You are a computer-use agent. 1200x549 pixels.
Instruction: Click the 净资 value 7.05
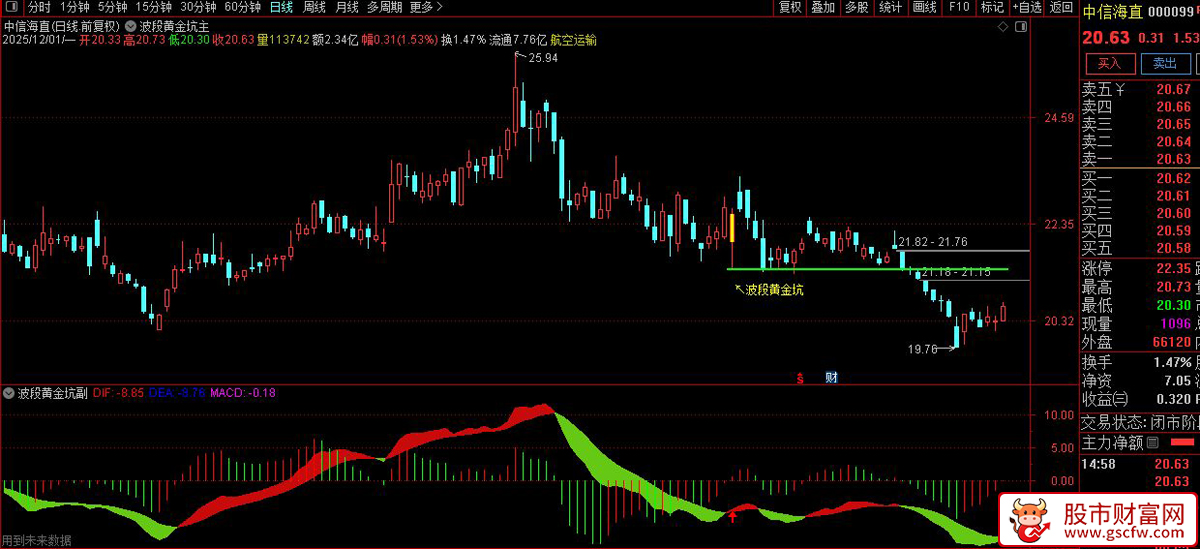pos(1177,381)
